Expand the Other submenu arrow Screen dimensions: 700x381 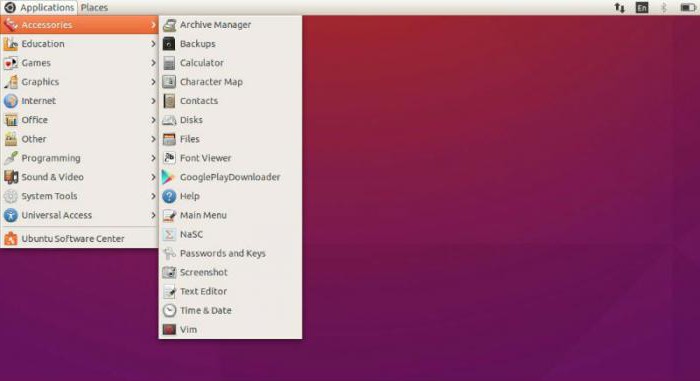(153, 139)
